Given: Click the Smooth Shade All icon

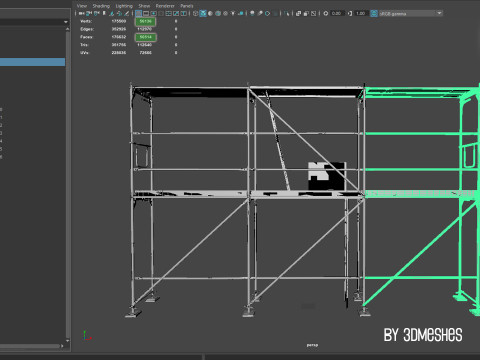Looking at the screenshot, I should coord(203,13).
